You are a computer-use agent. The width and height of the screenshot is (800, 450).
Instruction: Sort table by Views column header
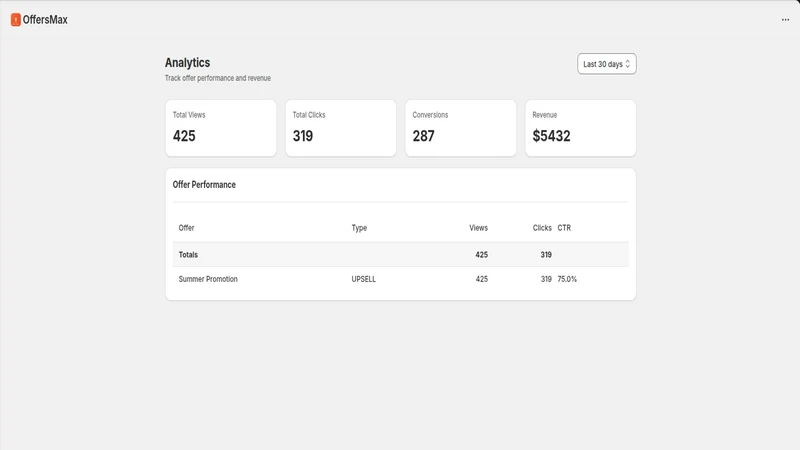click(479, 228)
